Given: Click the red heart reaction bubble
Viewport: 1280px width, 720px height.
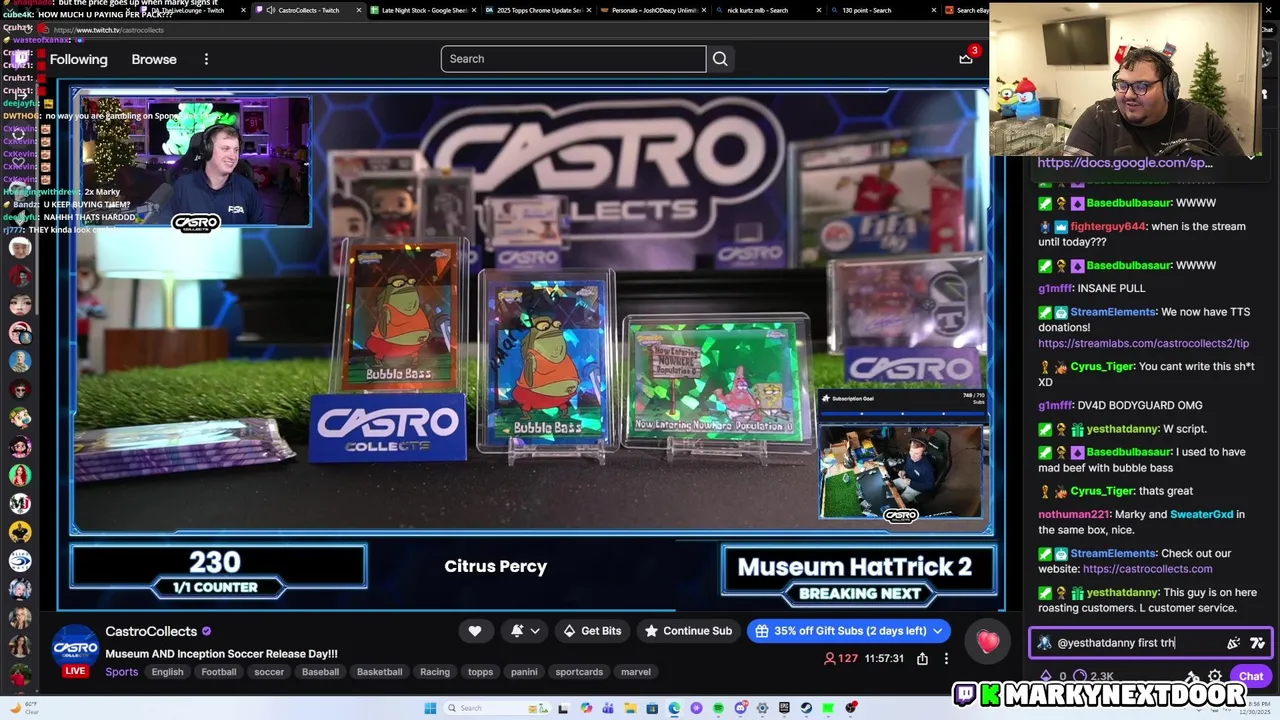Looking at the screenshot, I should 988,642.
